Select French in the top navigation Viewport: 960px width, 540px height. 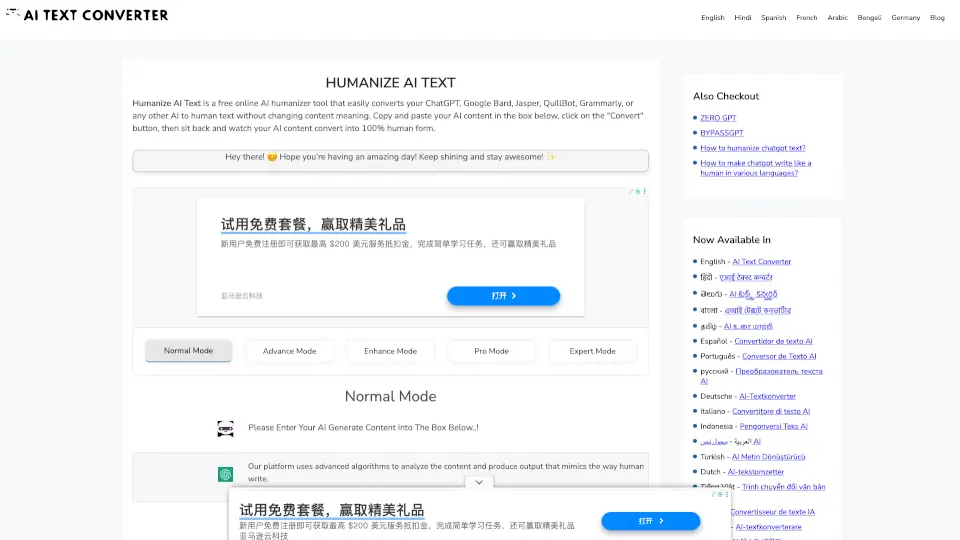coord(806,18)
